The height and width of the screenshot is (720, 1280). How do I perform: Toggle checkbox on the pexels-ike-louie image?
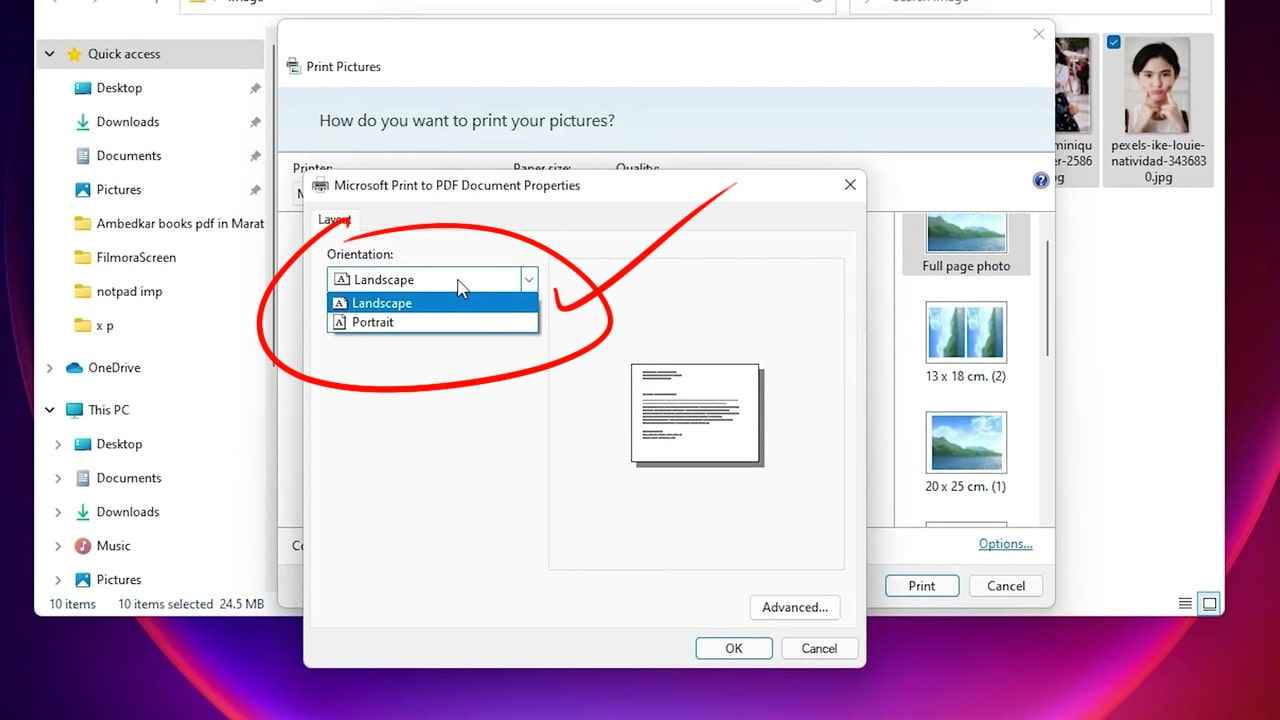click(x=1114, y=43)
